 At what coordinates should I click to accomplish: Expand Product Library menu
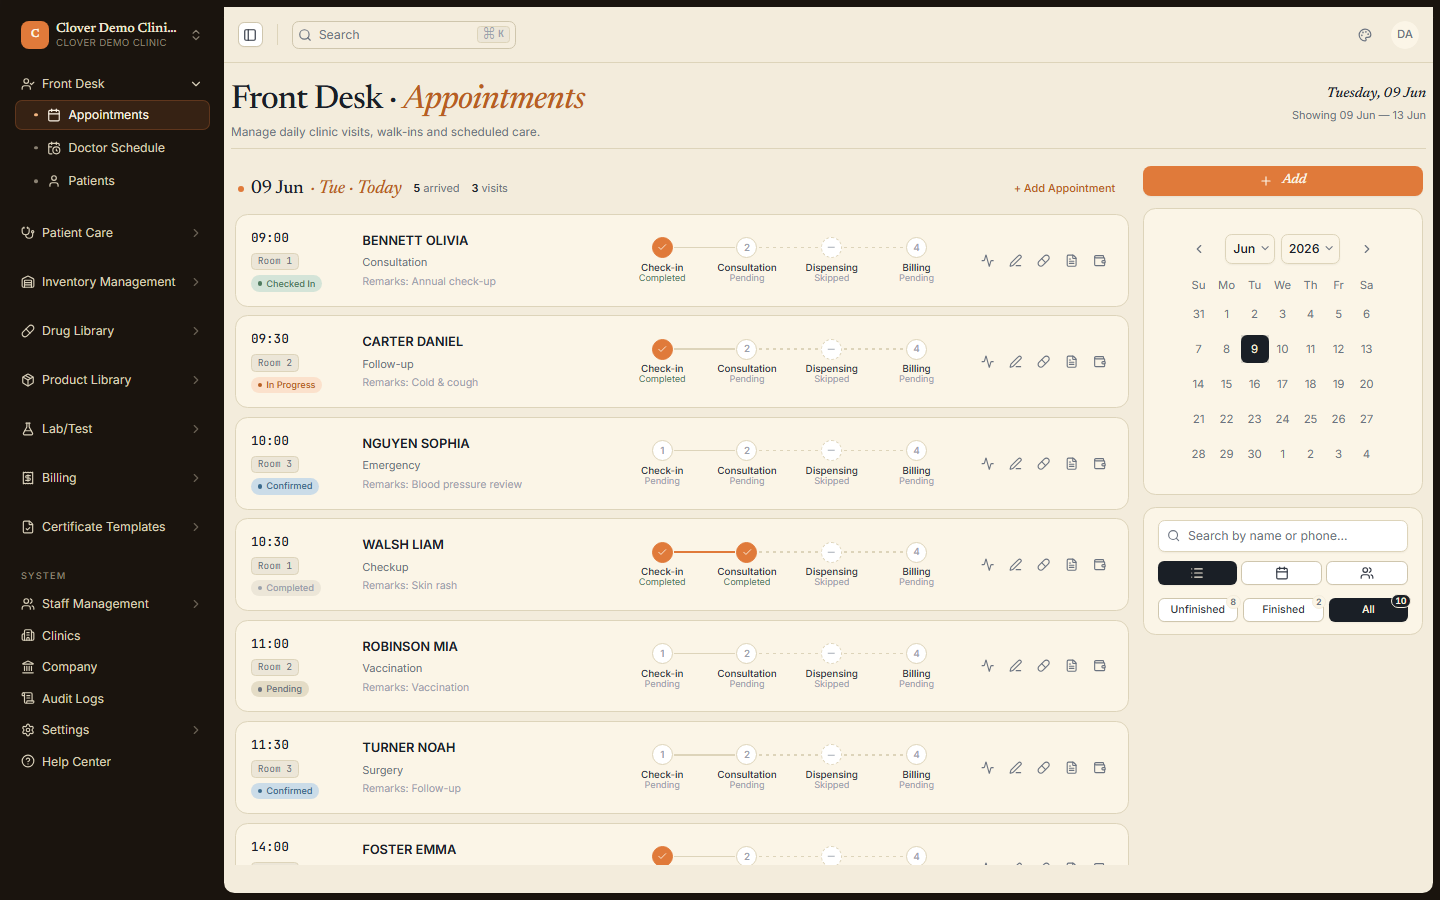tap(112, 380)
